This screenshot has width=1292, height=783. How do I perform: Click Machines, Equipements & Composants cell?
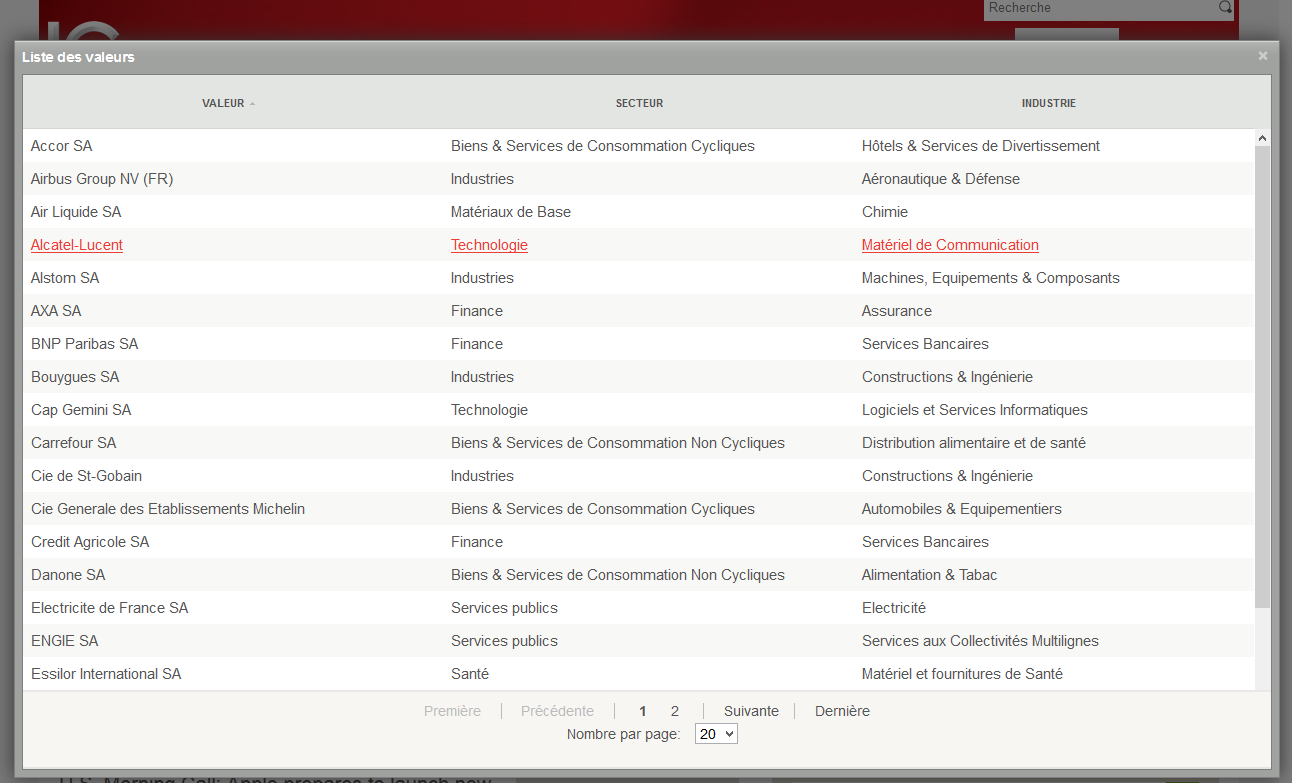991,278
